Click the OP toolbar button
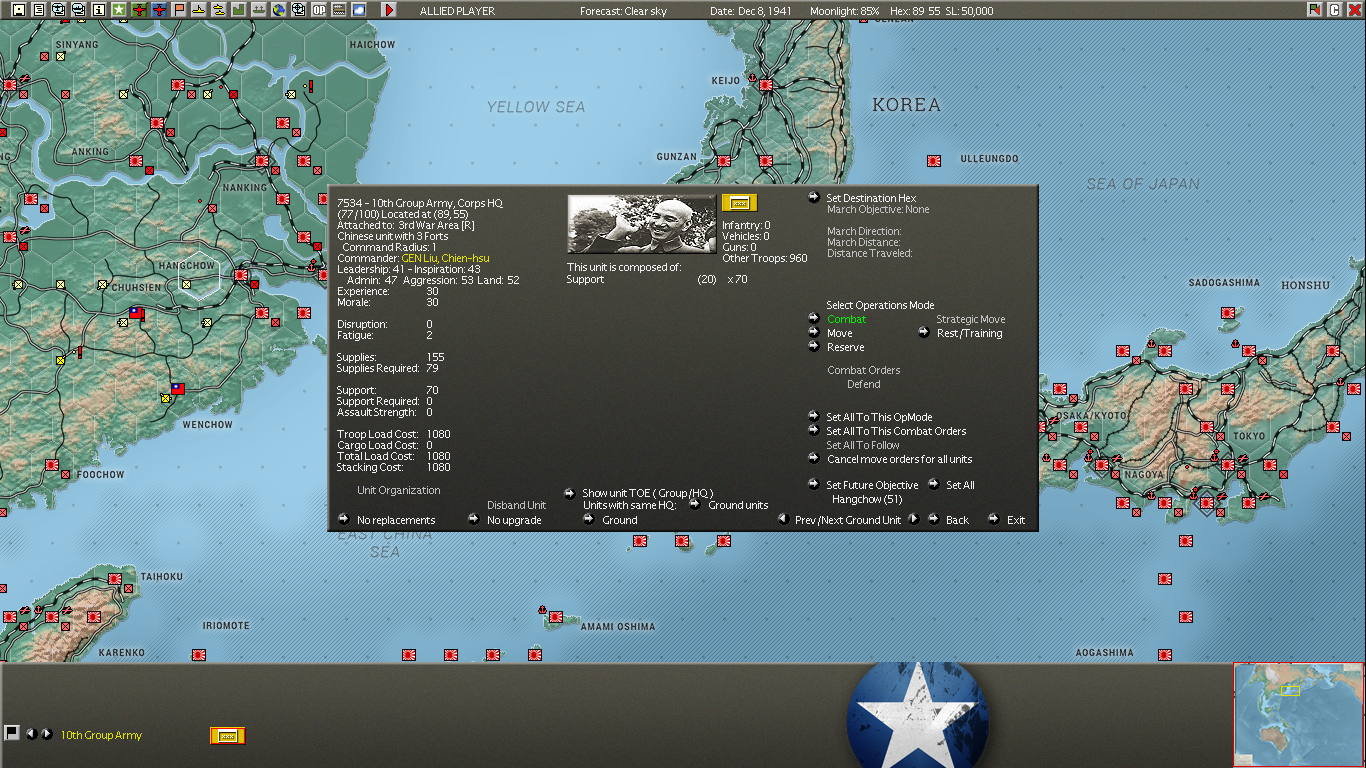The width and height of the screenshot is (1366, 768). point(318,10)
